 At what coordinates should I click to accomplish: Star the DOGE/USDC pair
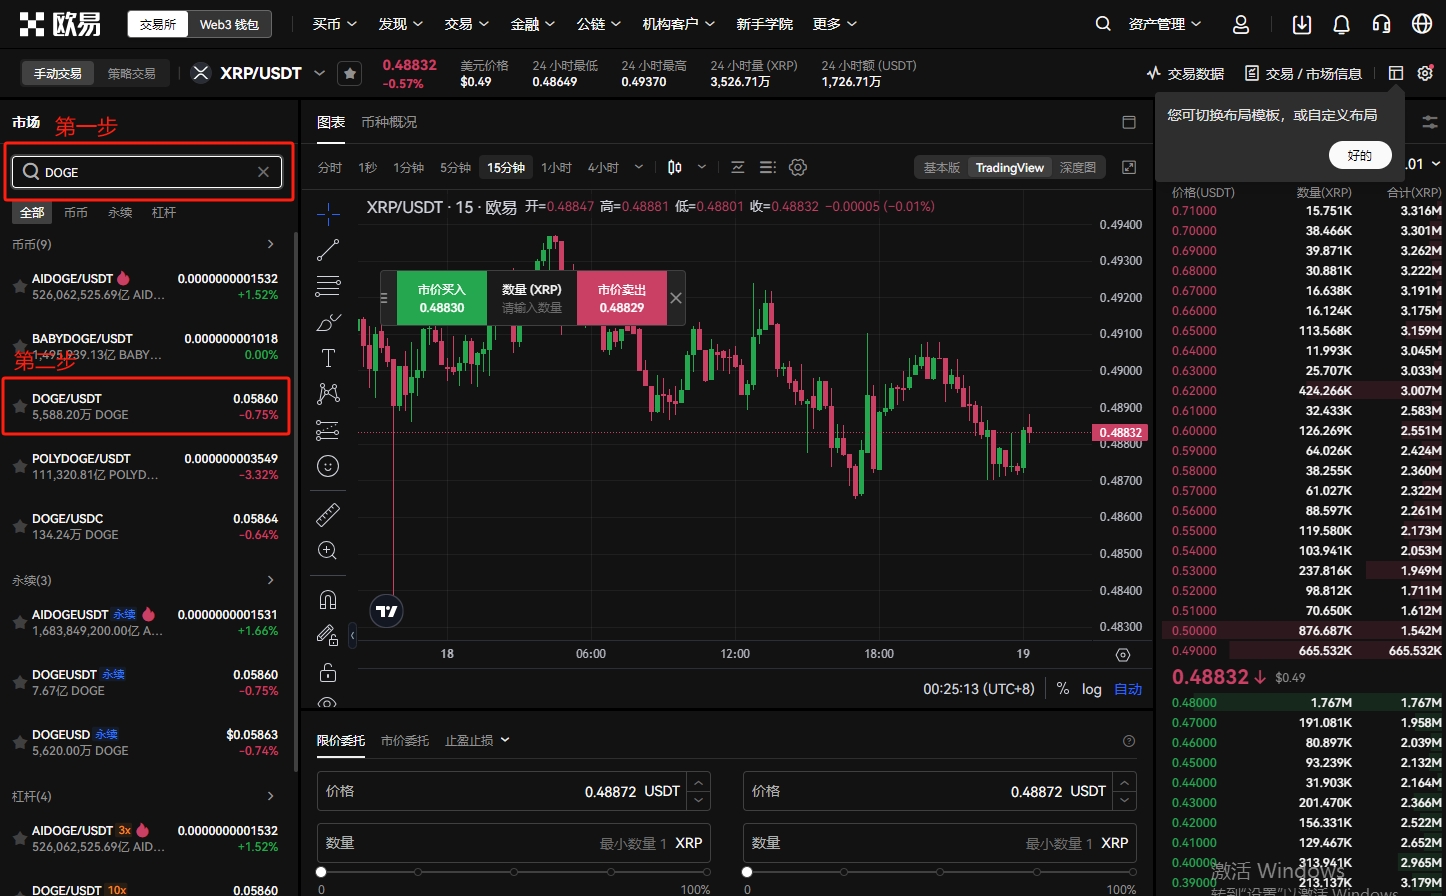point(19,527)
